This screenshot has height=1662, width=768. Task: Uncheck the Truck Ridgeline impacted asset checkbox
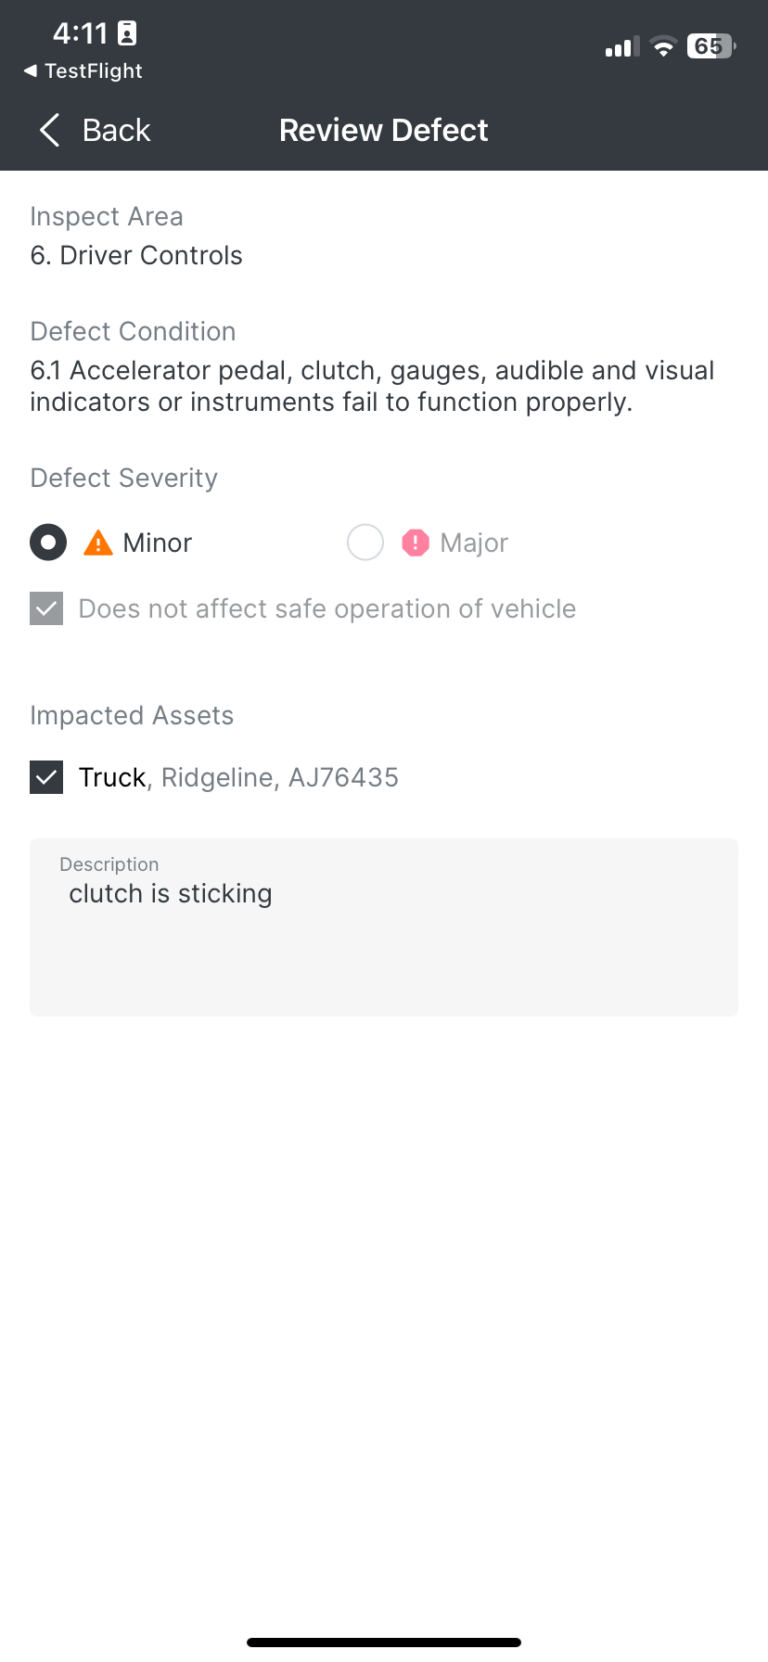(47, 777)
